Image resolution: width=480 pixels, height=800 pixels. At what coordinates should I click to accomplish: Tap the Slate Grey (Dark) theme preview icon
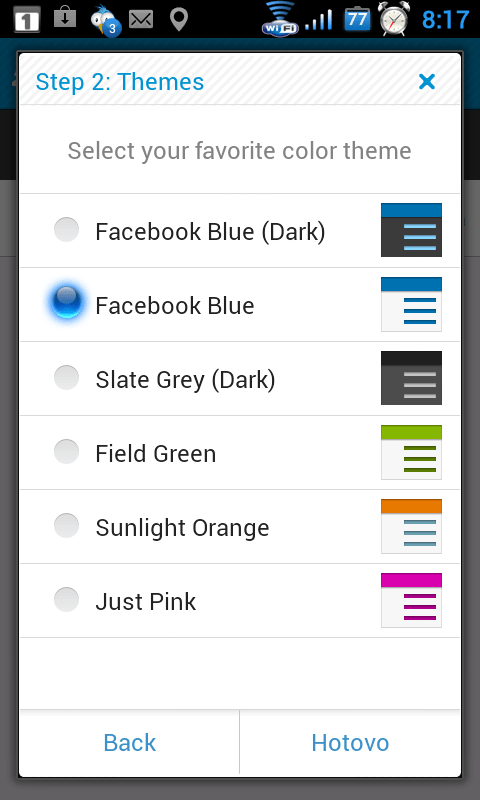coord(411,378)
